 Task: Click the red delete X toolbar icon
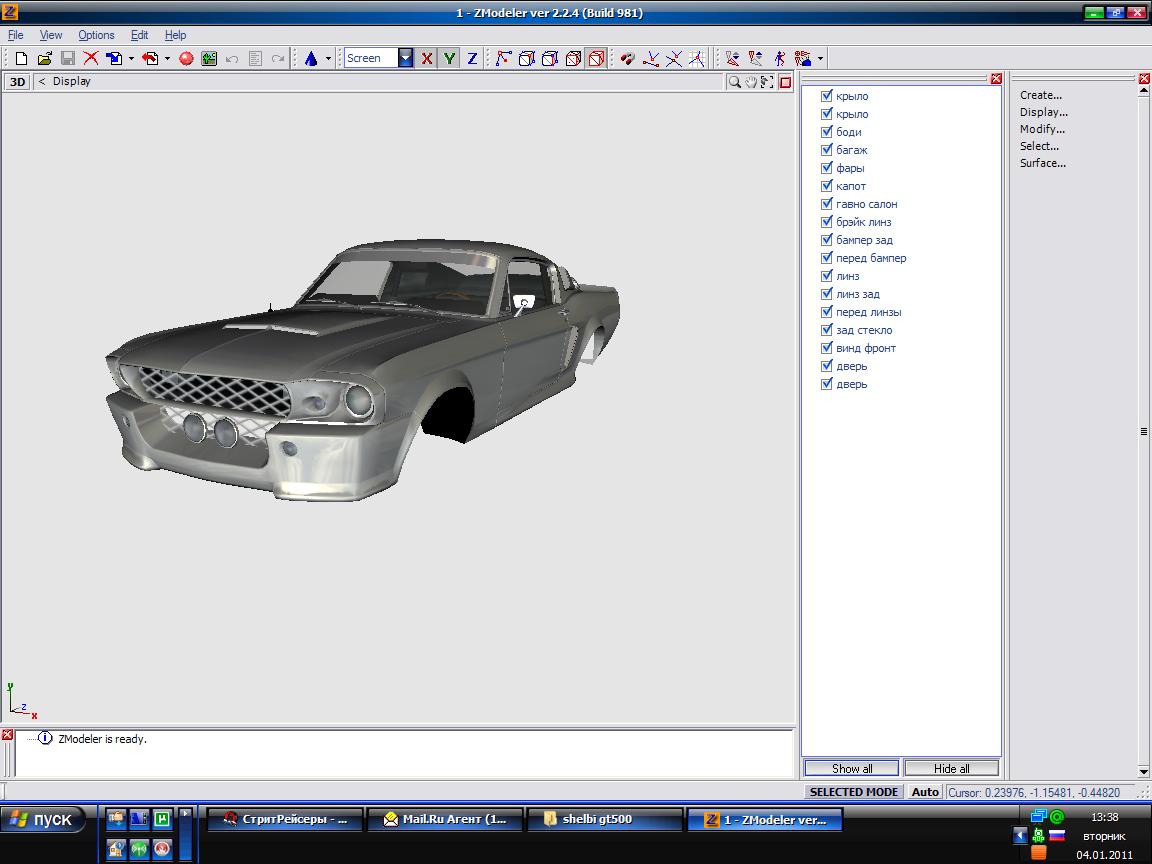click(x=91, y=59)
